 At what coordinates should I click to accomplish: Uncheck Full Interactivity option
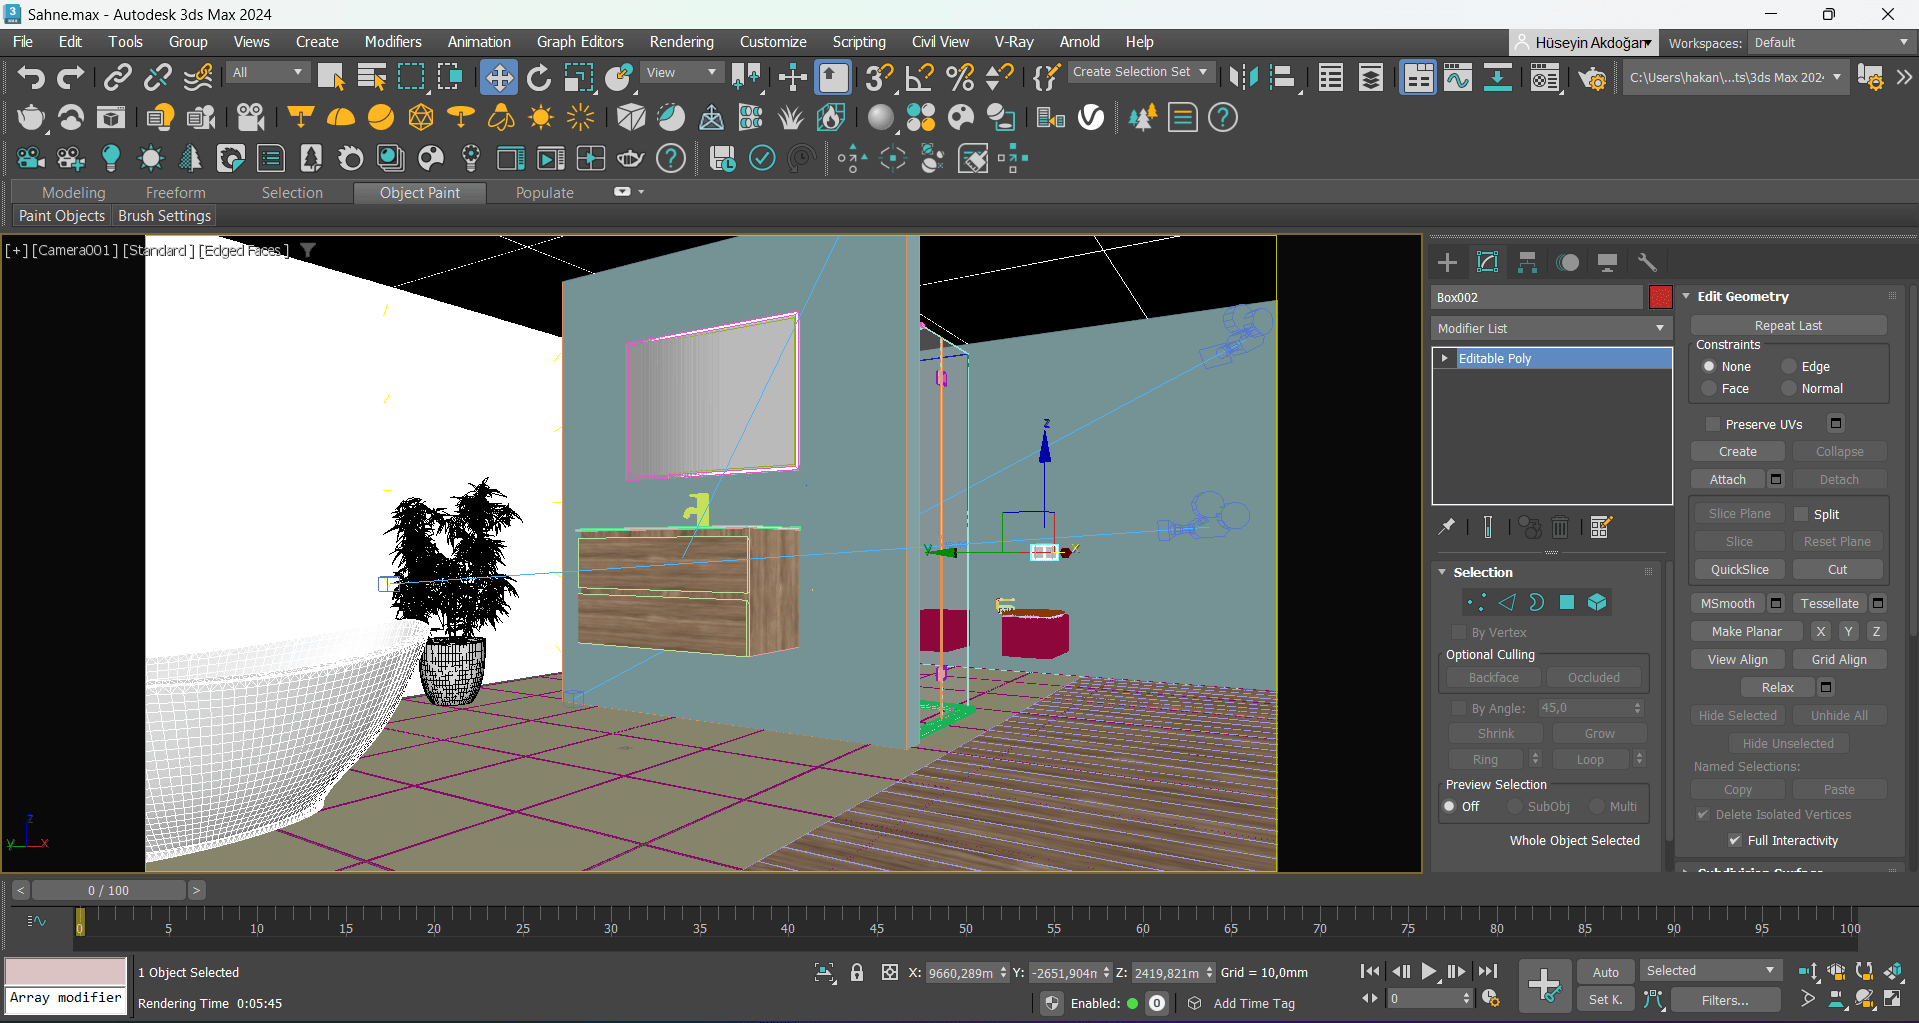tap(1735, 841)
